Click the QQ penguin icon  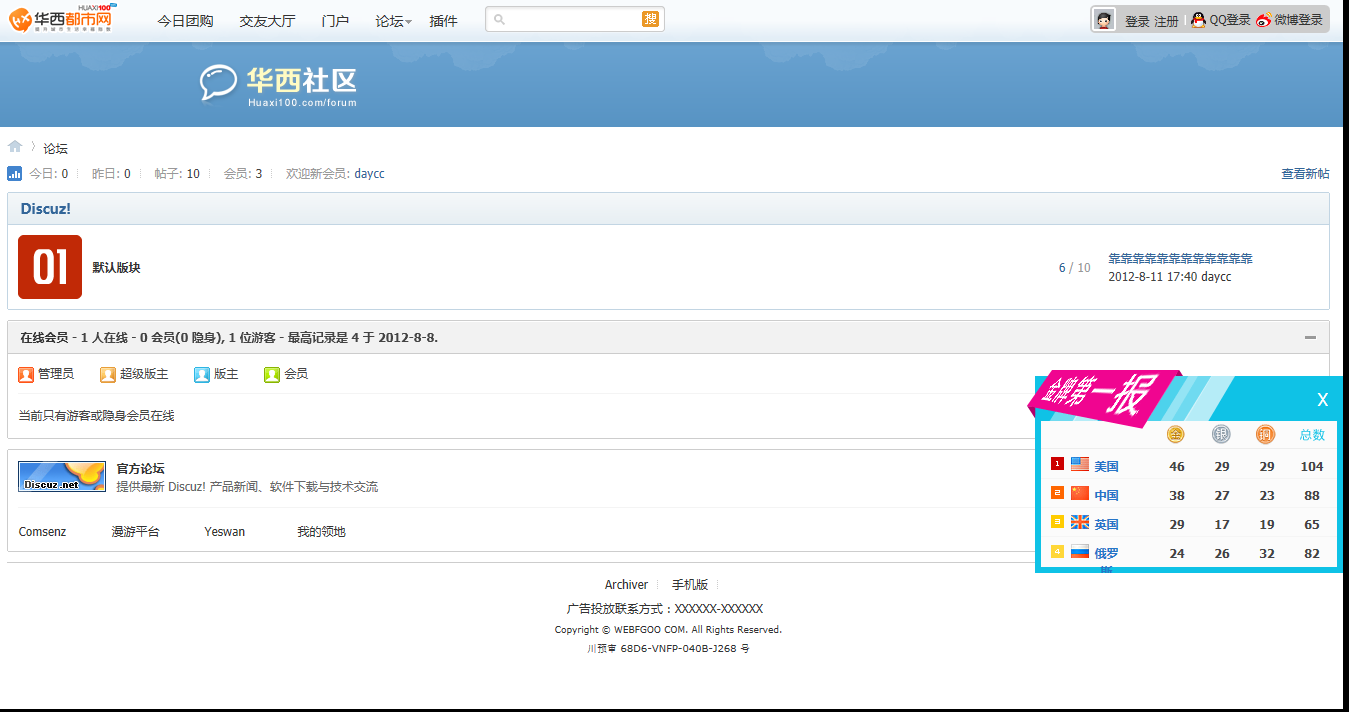[1198, 19]
